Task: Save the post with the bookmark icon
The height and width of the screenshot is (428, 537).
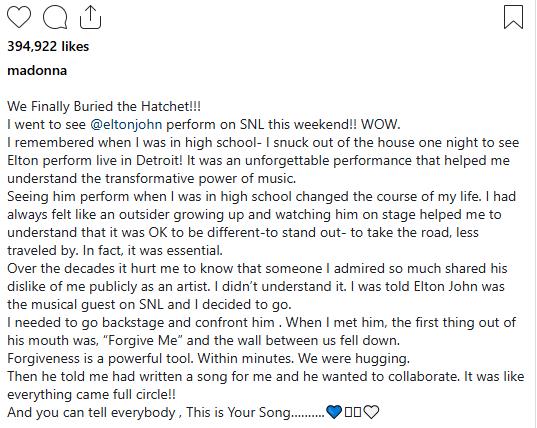Action: pos(513,17)
